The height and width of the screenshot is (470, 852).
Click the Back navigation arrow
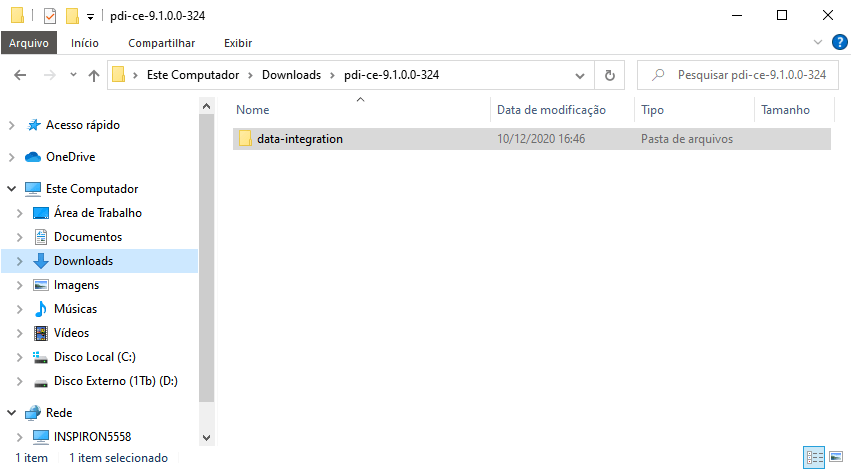tap(20, 75)
